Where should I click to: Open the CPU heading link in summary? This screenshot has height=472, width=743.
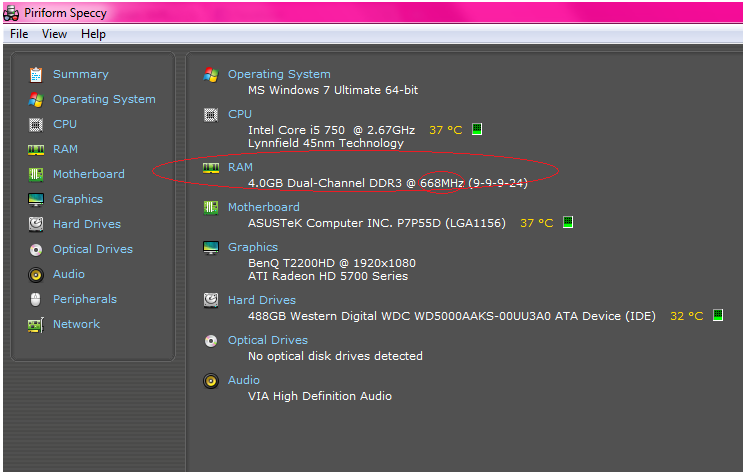pyautogui.click(x=240, y=114)
